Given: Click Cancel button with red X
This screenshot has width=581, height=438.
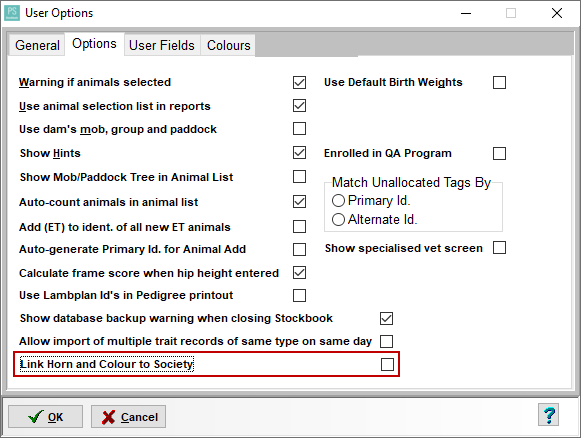Looking at the screenshot, I should tap(129, 417).
